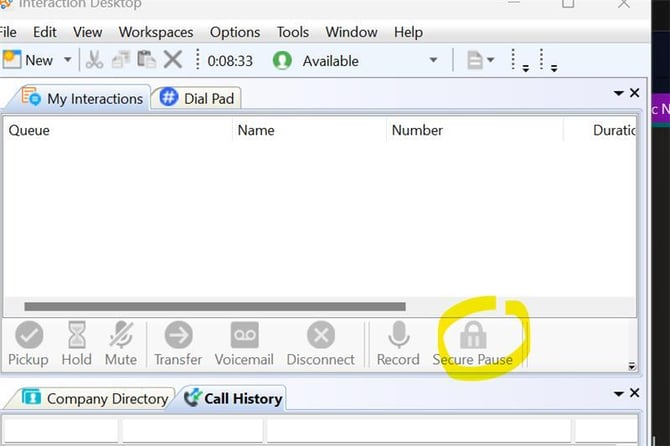Click the New interaction button
Viewport: 670px width, 446px height.
pos(28,60)
